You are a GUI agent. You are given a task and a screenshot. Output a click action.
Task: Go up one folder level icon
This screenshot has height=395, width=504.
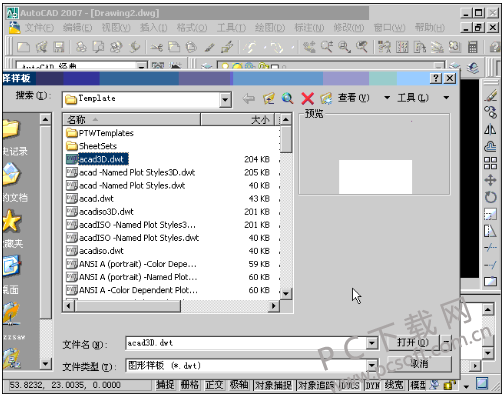(x=269, y=98)
